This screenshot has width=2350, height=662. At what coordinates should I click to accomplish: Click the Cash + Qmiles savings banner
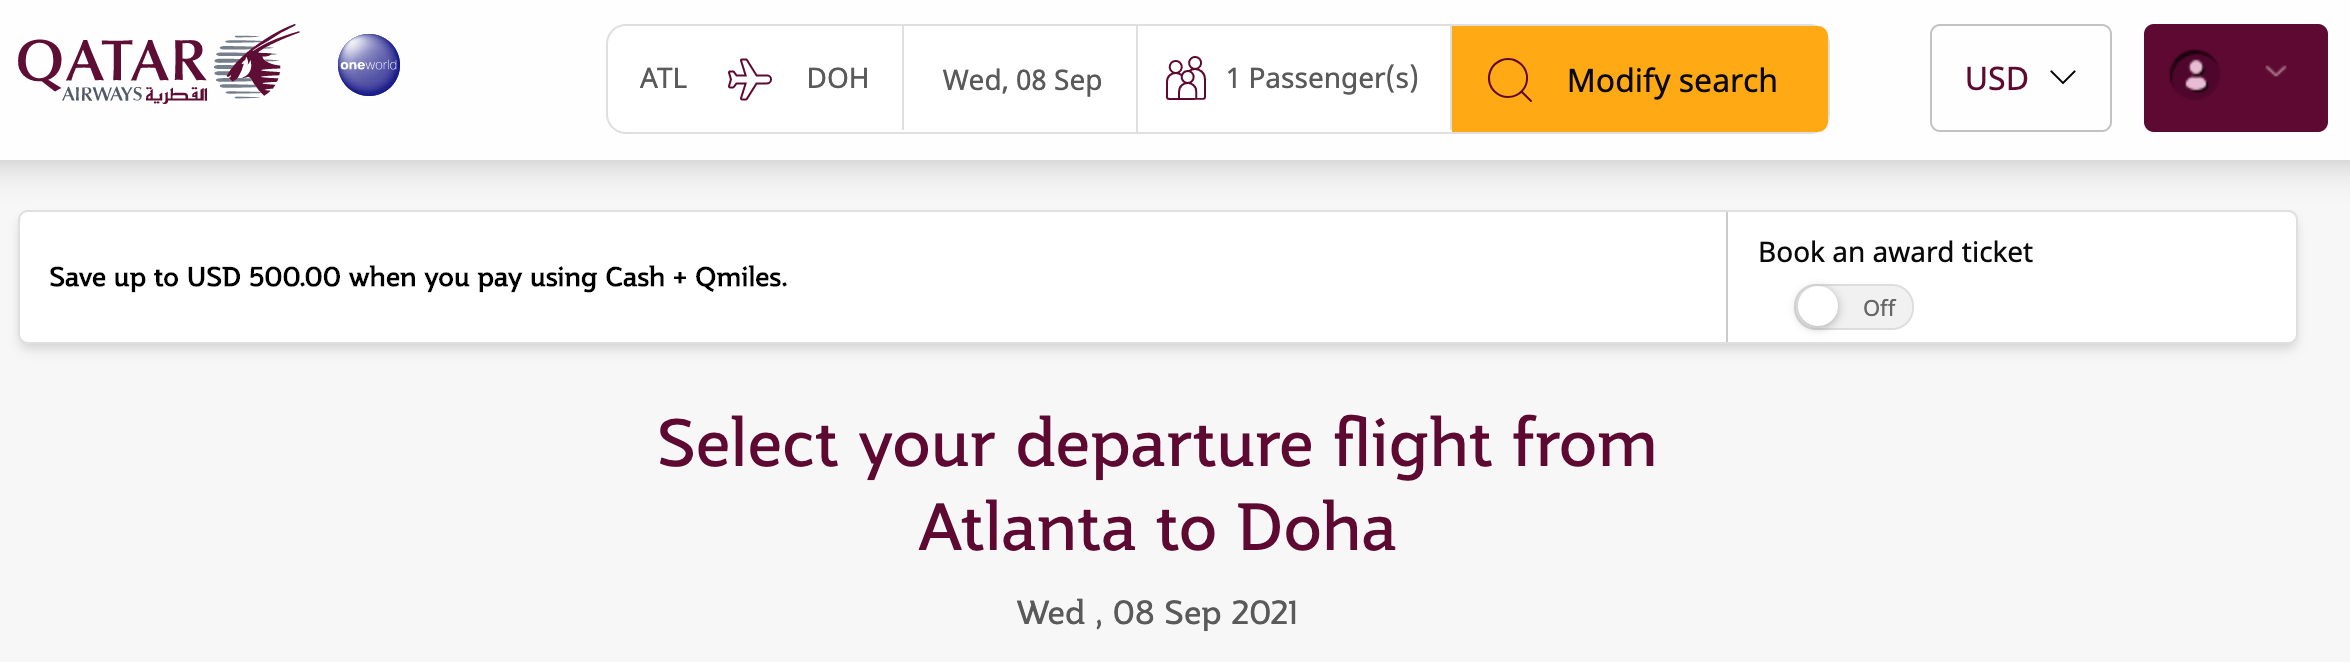click(419, 278)
